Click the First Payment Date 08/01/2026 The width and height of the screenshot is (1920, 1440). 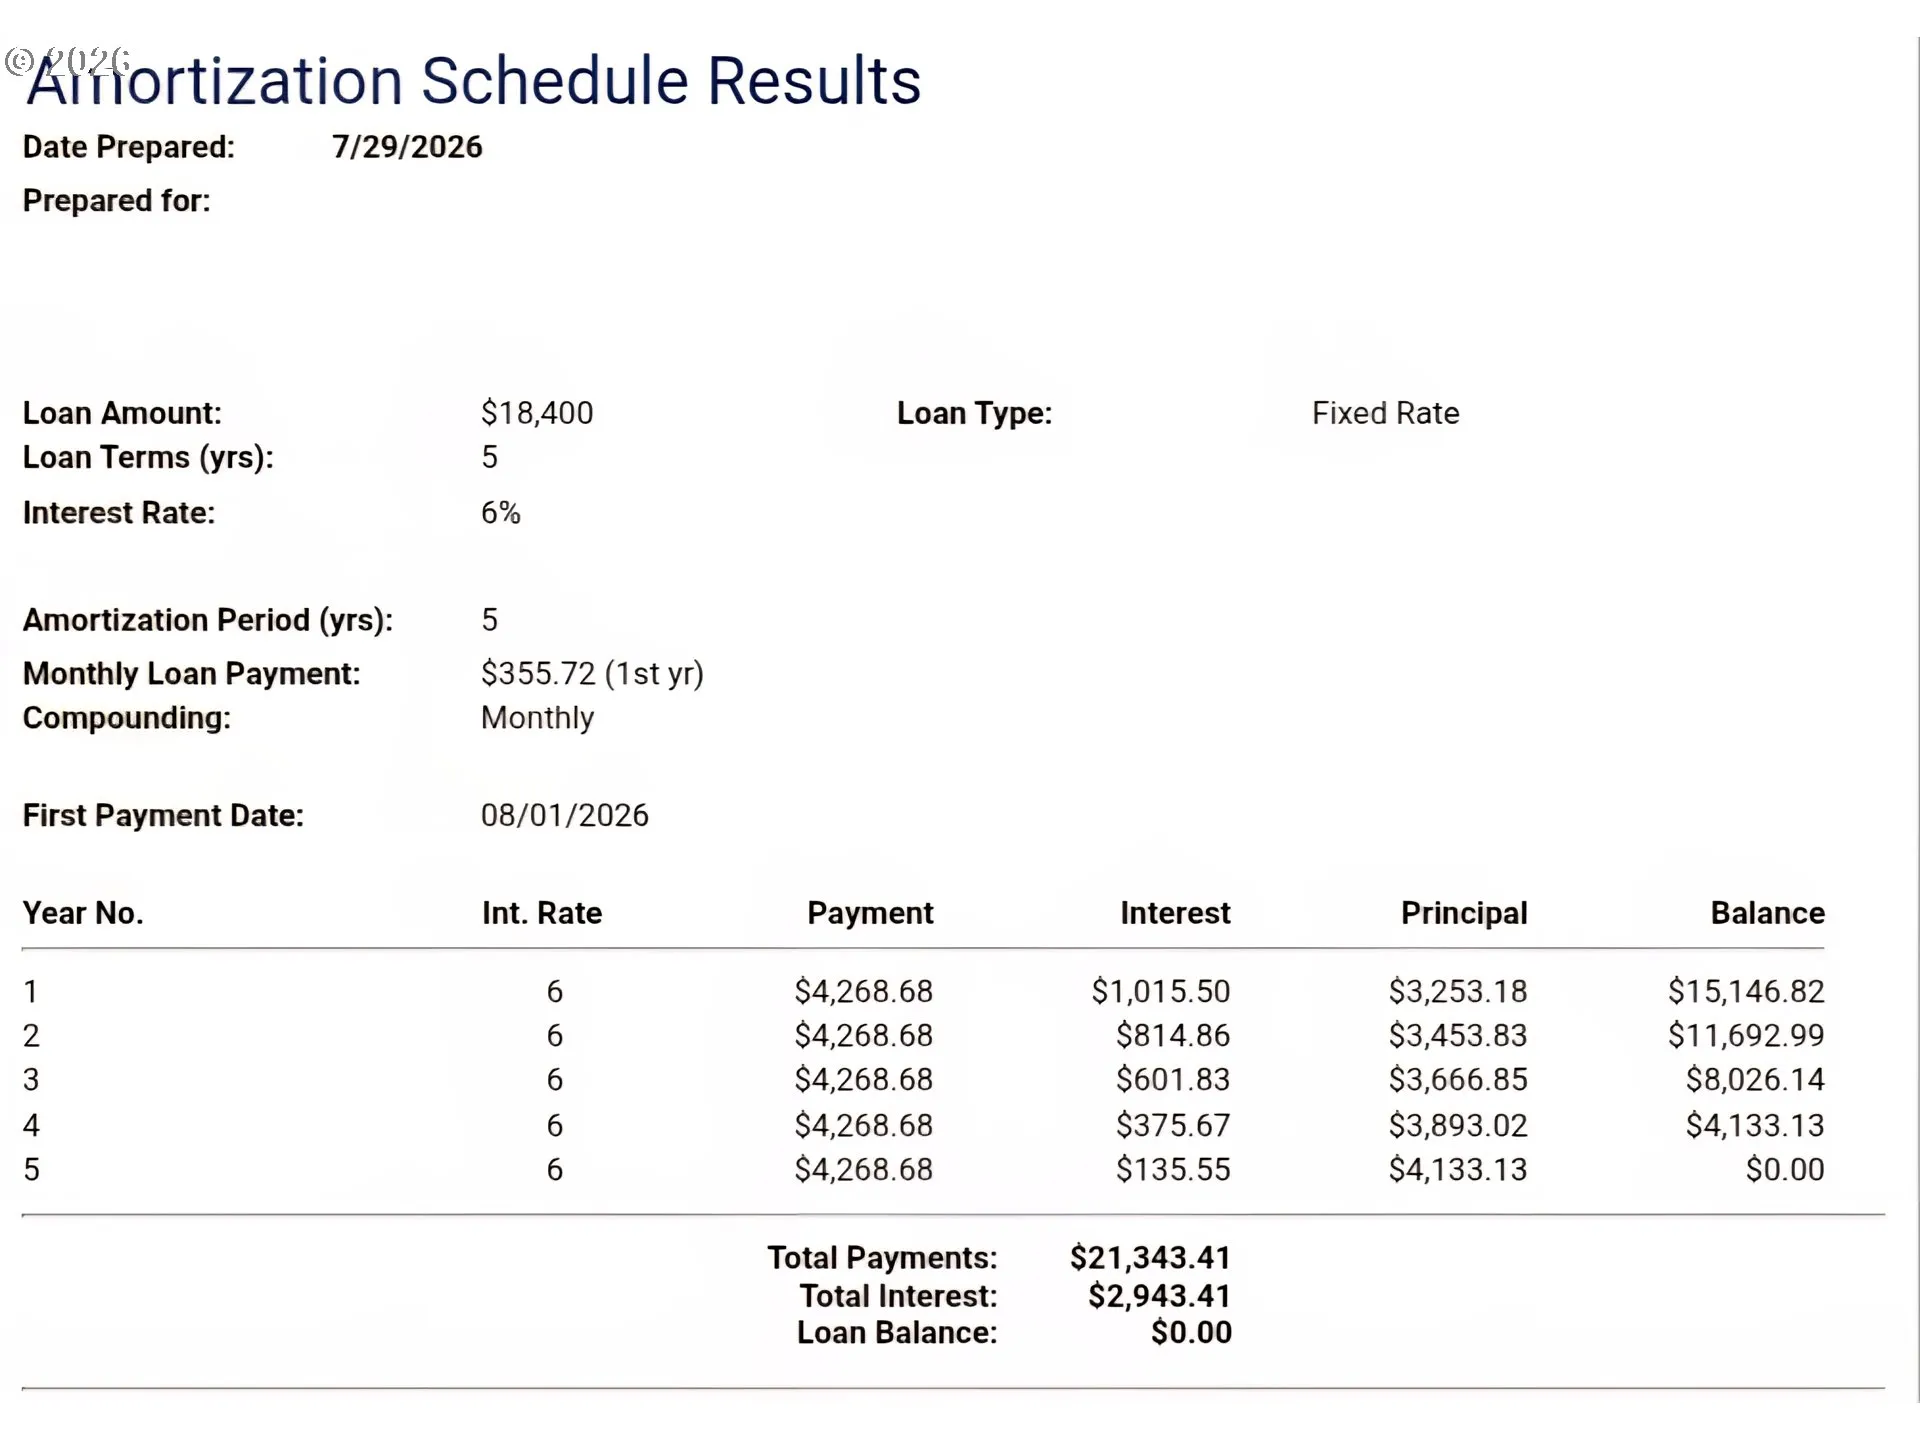point(564,816)
